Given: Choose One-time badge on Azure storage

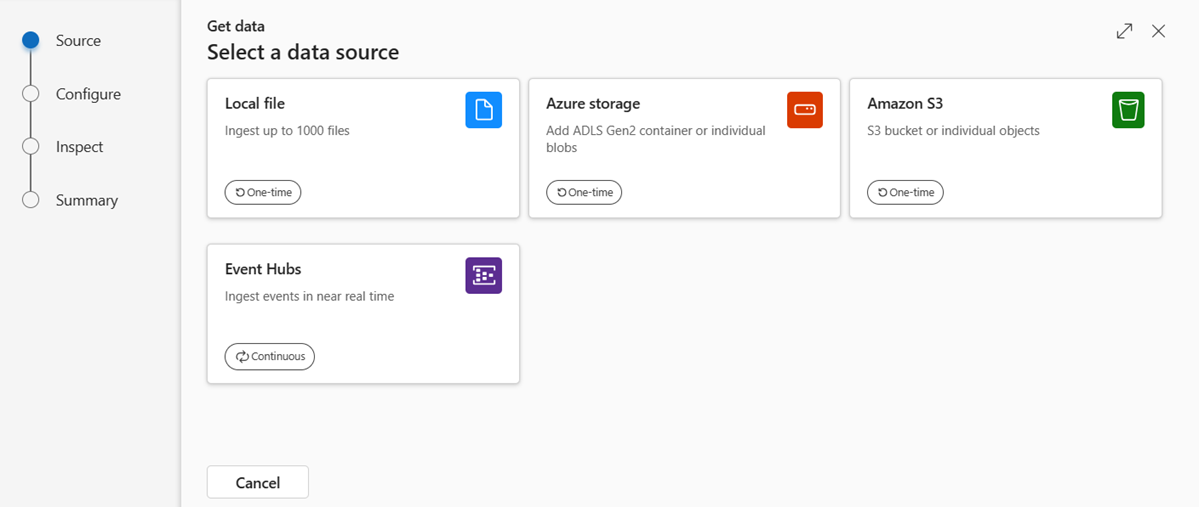Looking at the screenshot, I should [584, 193].
